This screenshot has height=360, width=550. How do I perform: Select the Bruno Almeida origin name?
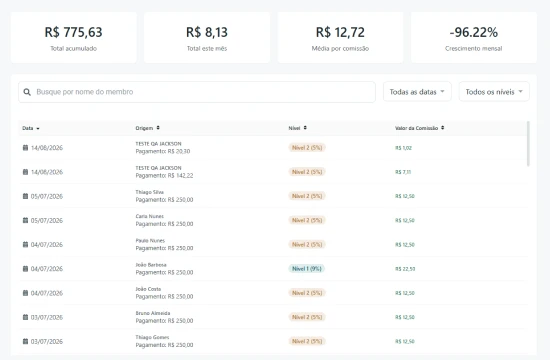pos(153,313)
